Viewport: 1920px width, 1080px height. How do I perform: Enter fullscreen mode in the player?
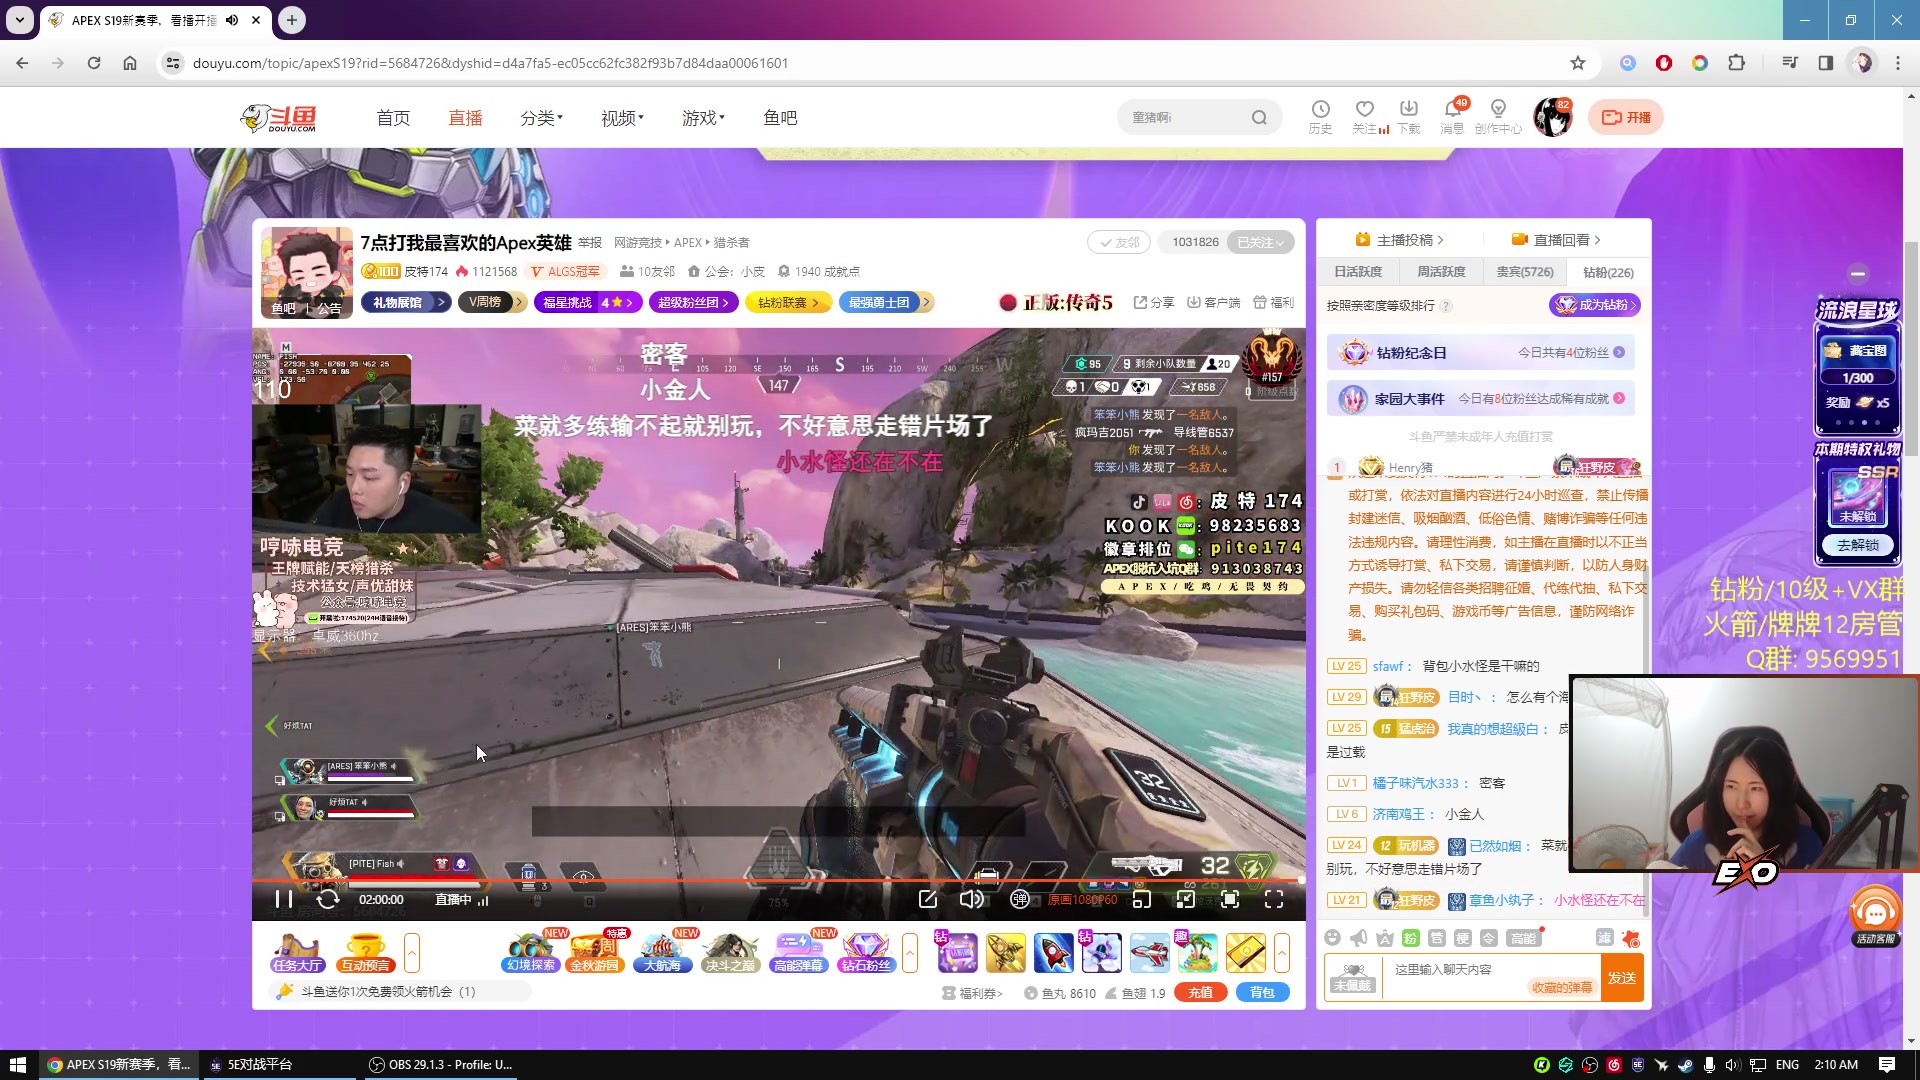click(x=1274, y=899)
